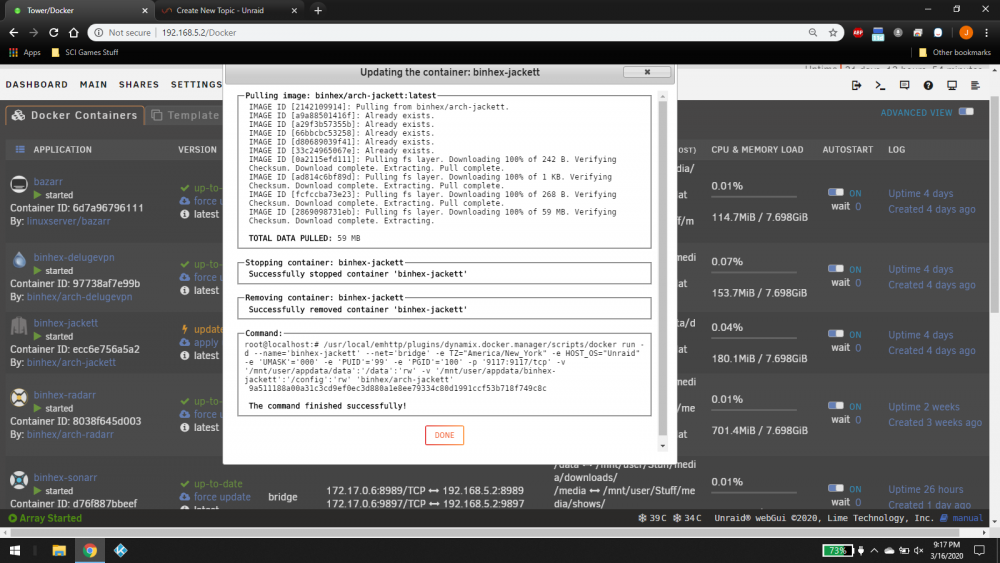Click the browser home icon
1000x563 pixels.
73,33
